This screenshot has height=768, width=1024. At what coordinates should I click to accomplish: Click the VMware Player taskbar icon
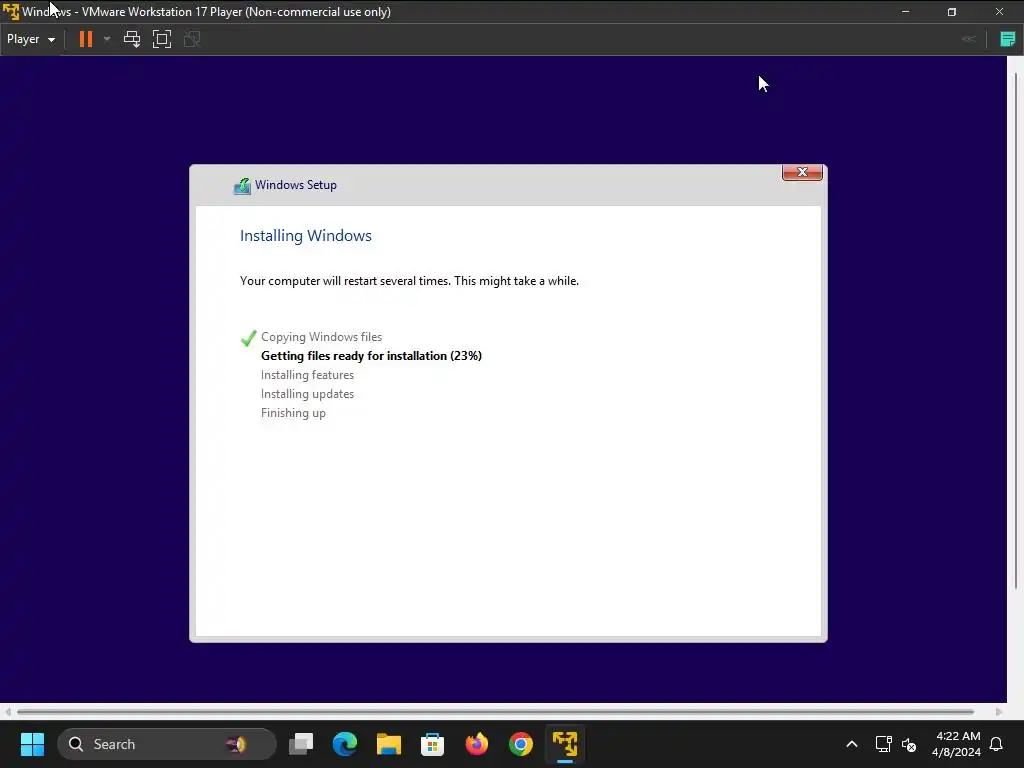click(565, 744)
